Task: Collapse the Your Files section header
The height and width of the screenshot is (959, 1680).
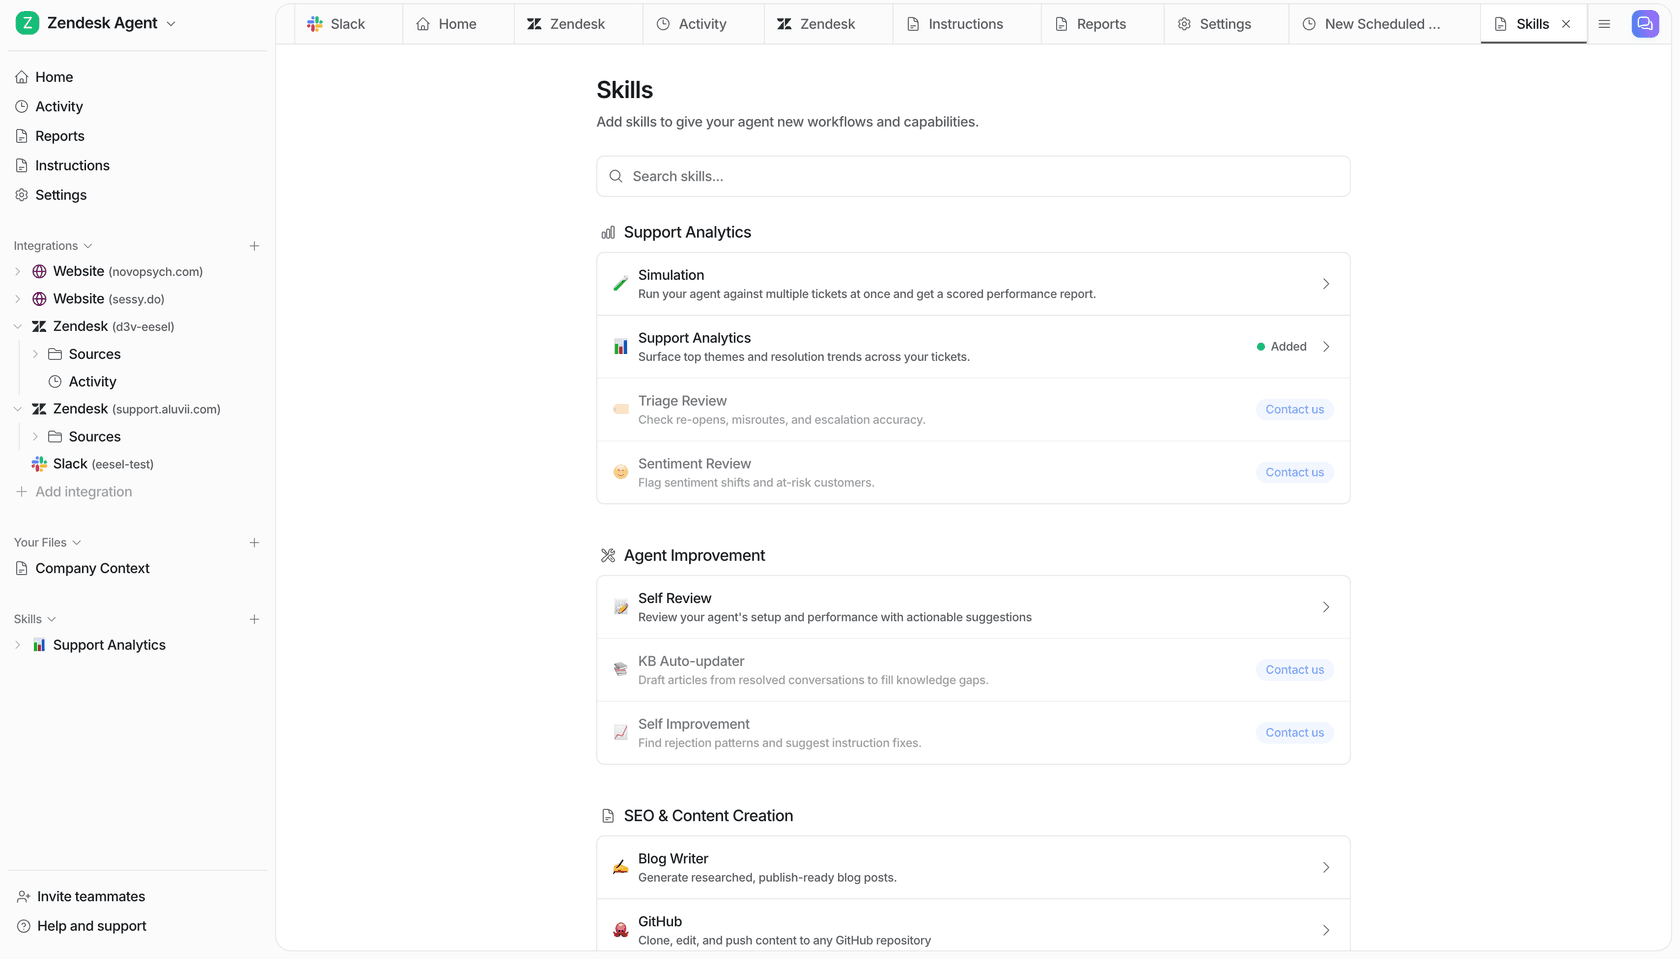Action: 47,543
